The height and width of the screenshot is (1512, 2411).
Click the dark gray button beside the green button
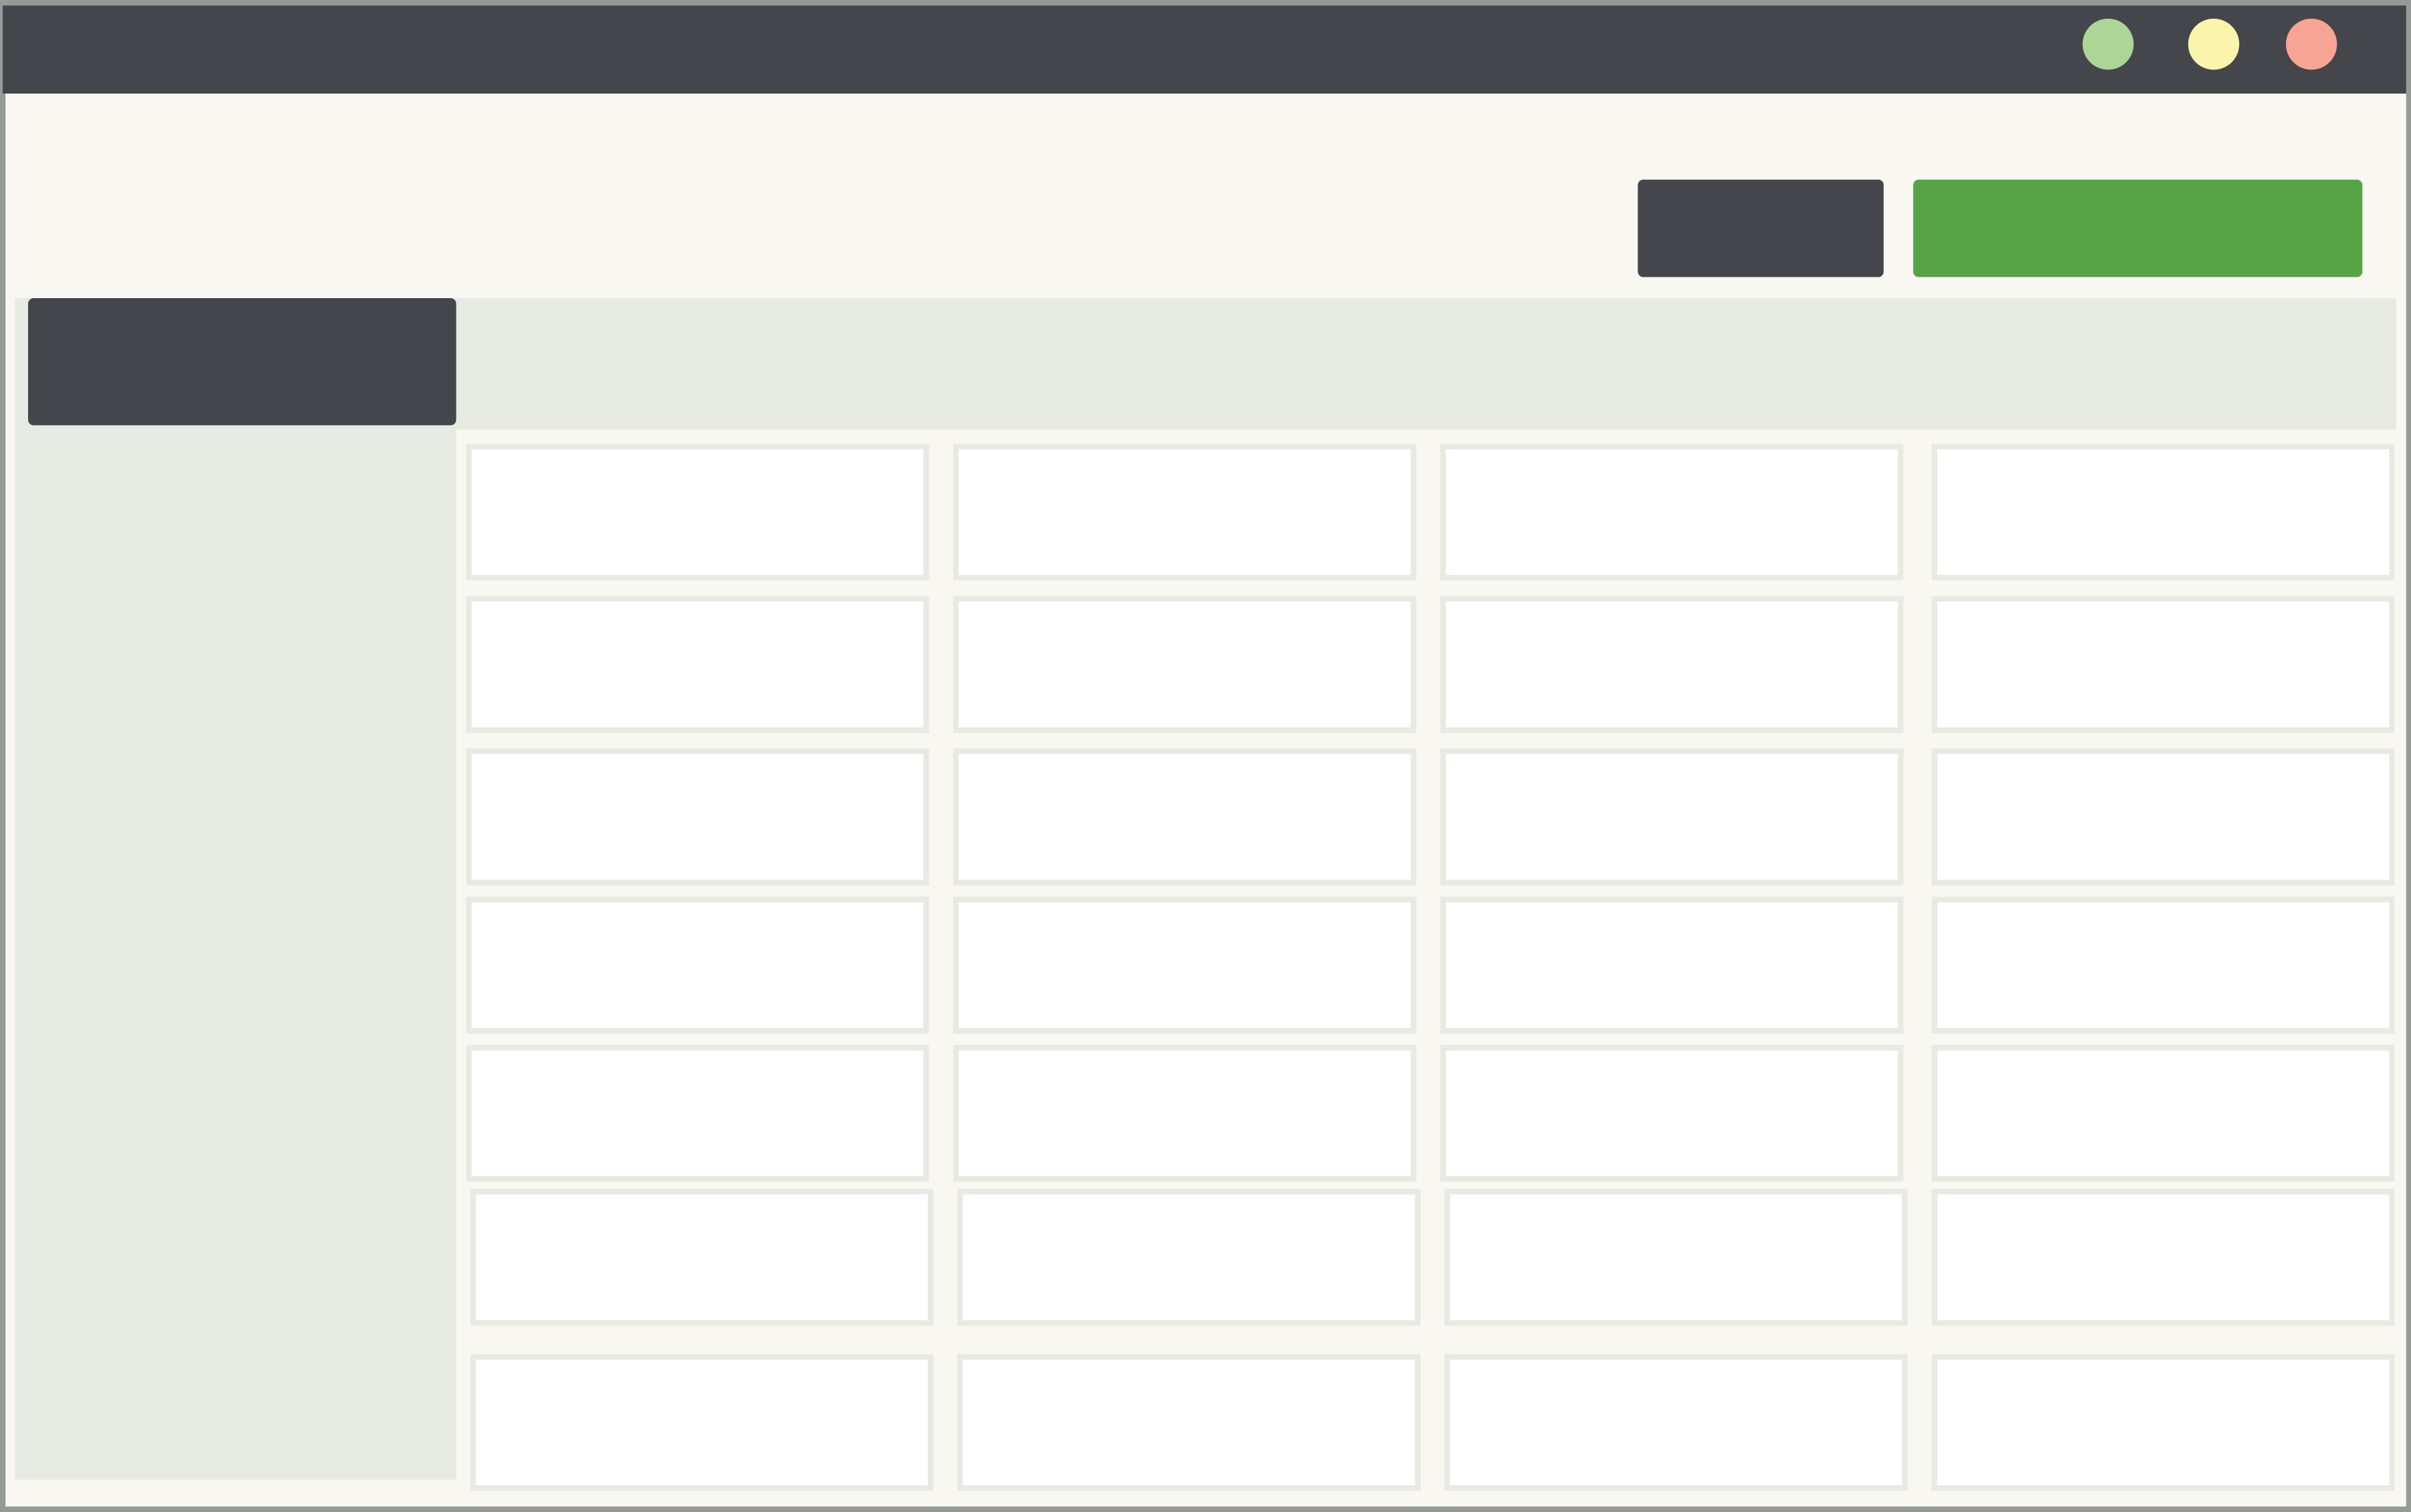(x=1760, y=228)
